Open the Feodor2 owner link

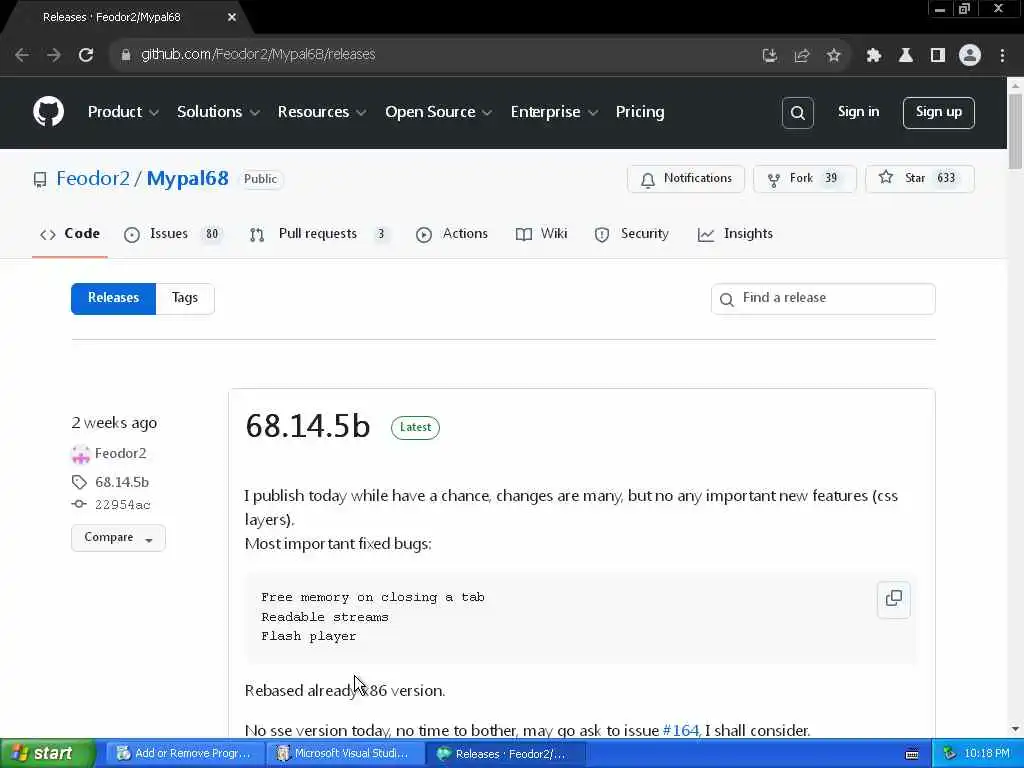[x=93, y=178]
